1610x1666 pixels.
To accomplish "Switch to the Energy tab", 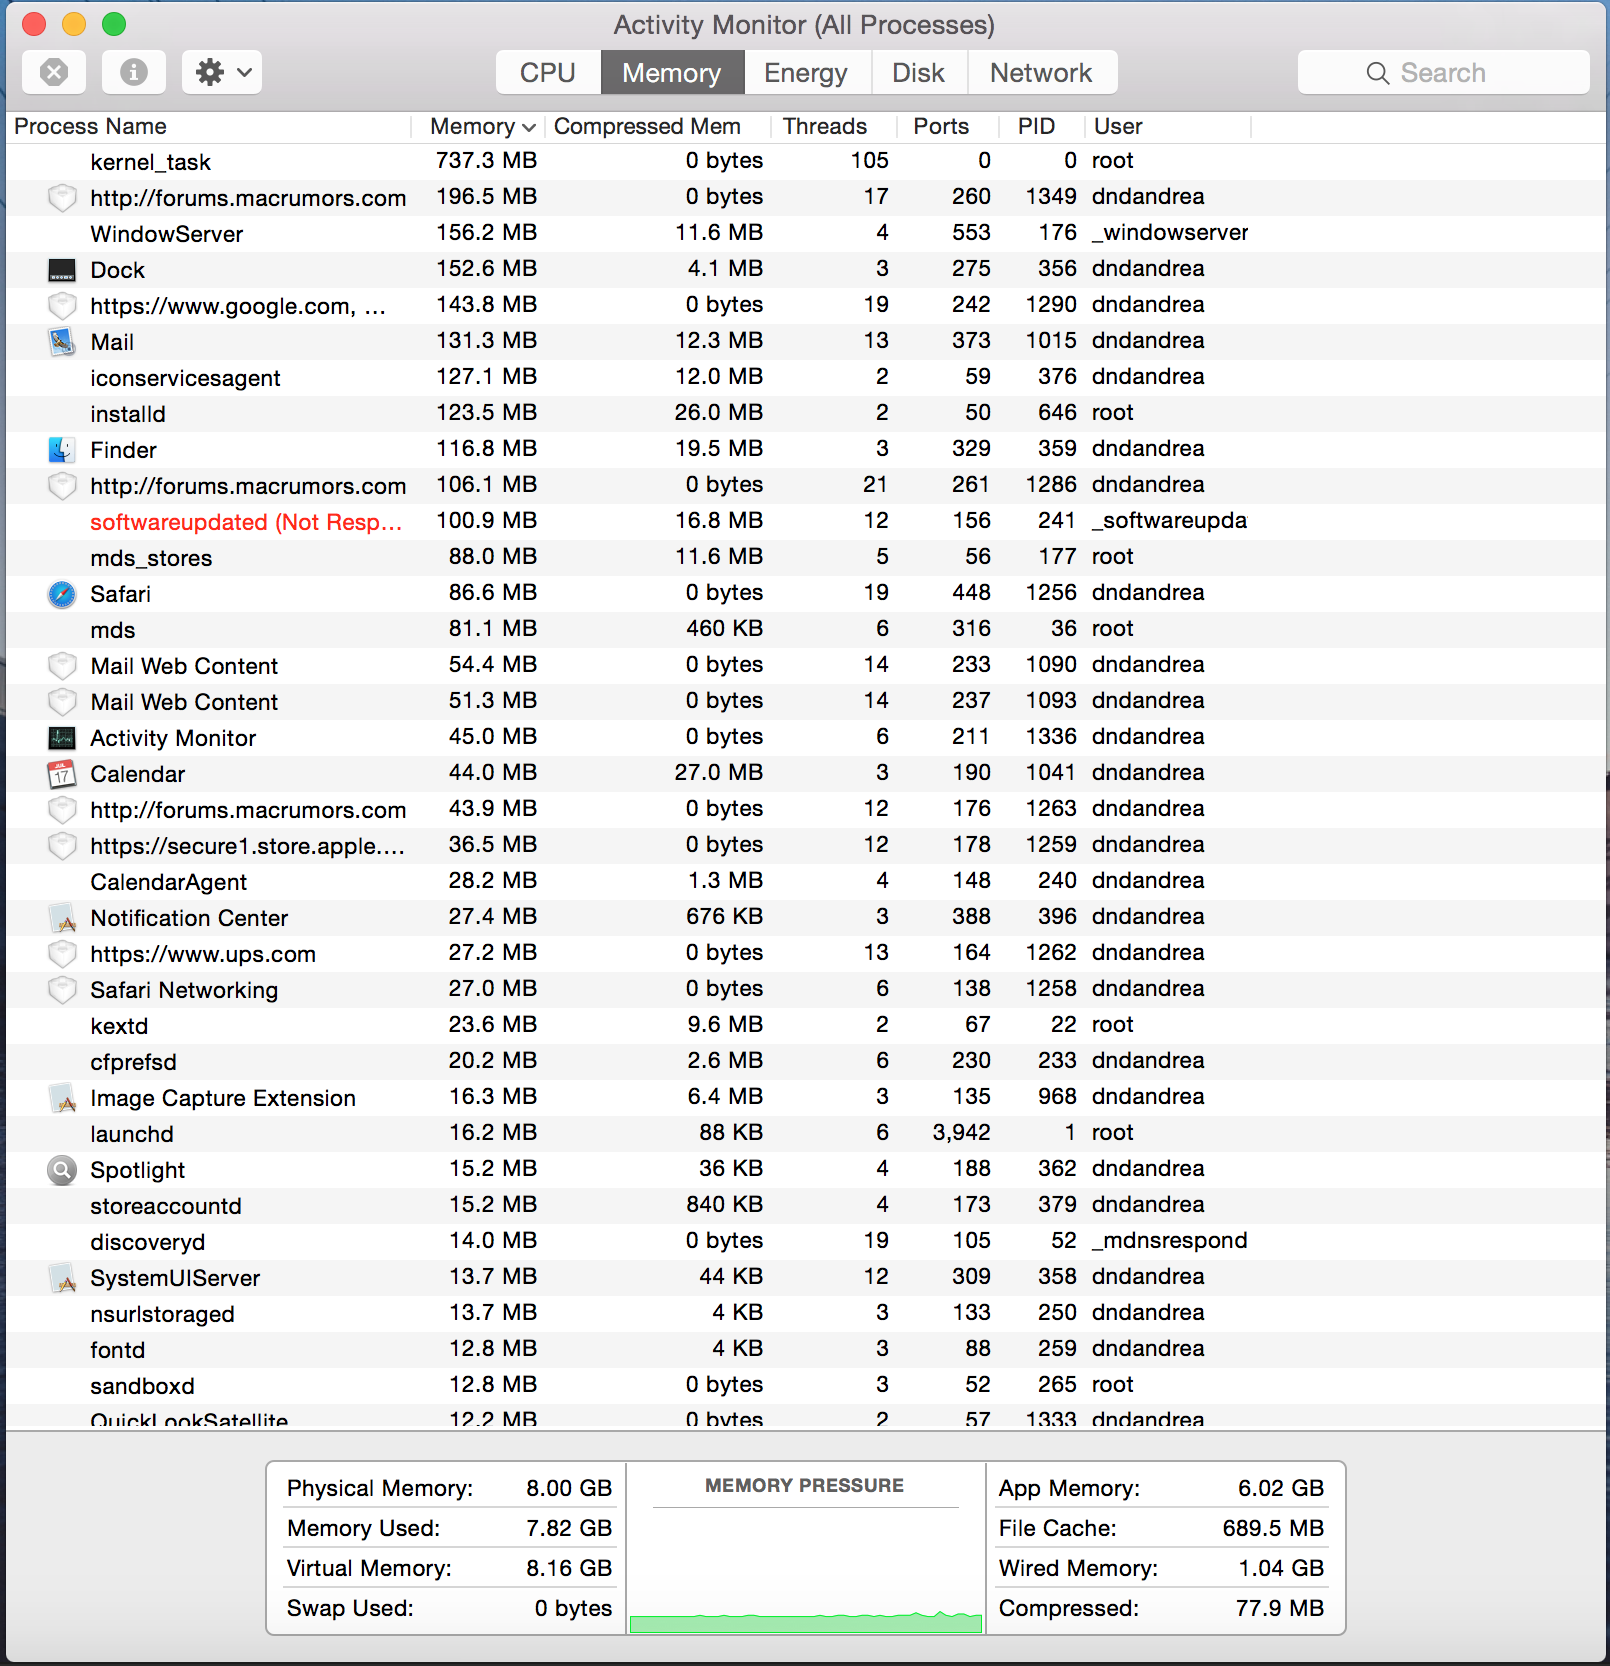I will click(806, 73).
